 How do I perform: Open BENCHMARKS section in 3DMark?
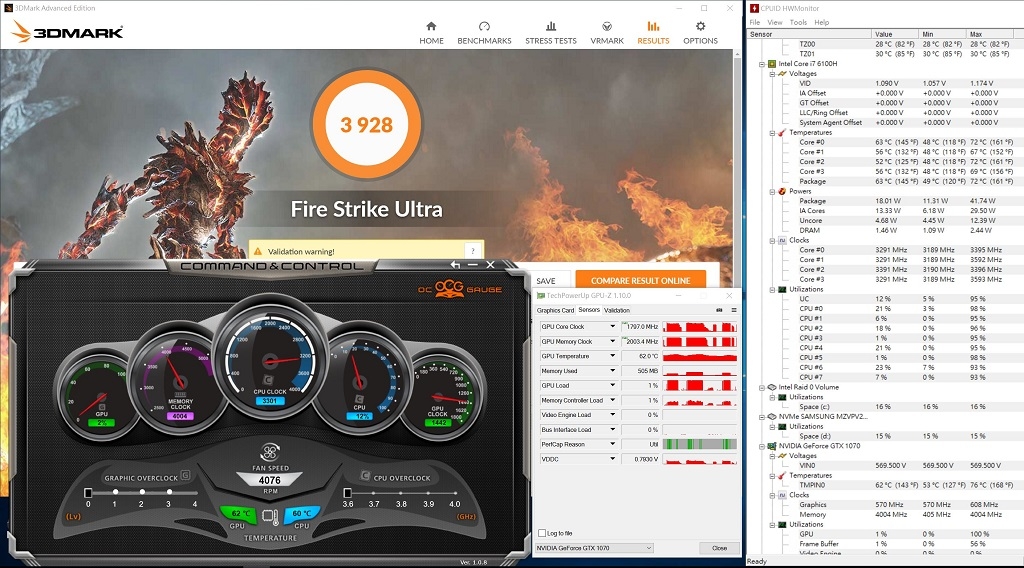point(484,33)
